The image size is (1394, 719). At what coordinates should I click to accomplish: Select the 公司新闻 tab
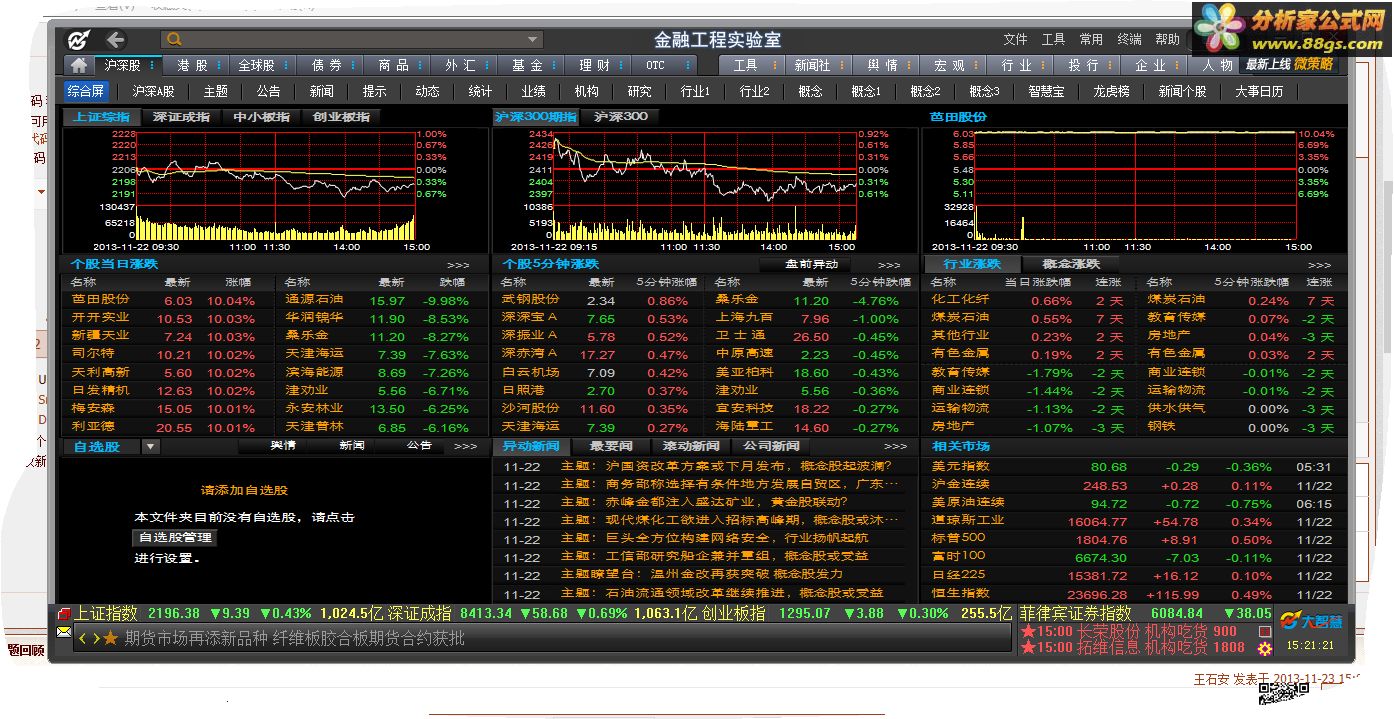click(771, 446)
